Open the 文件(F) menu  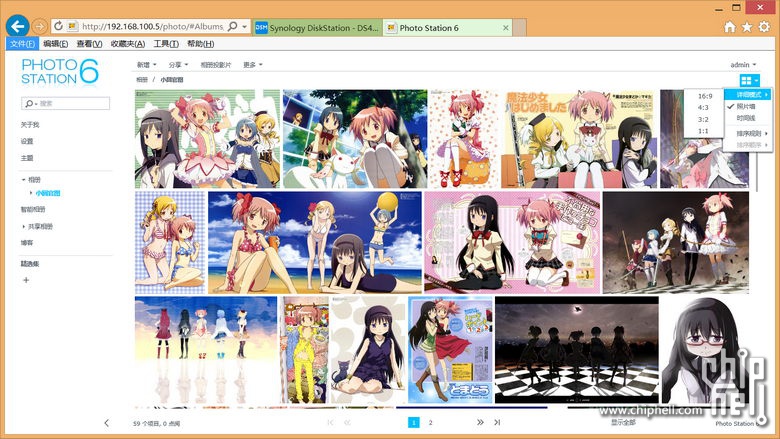pos(22,44)
